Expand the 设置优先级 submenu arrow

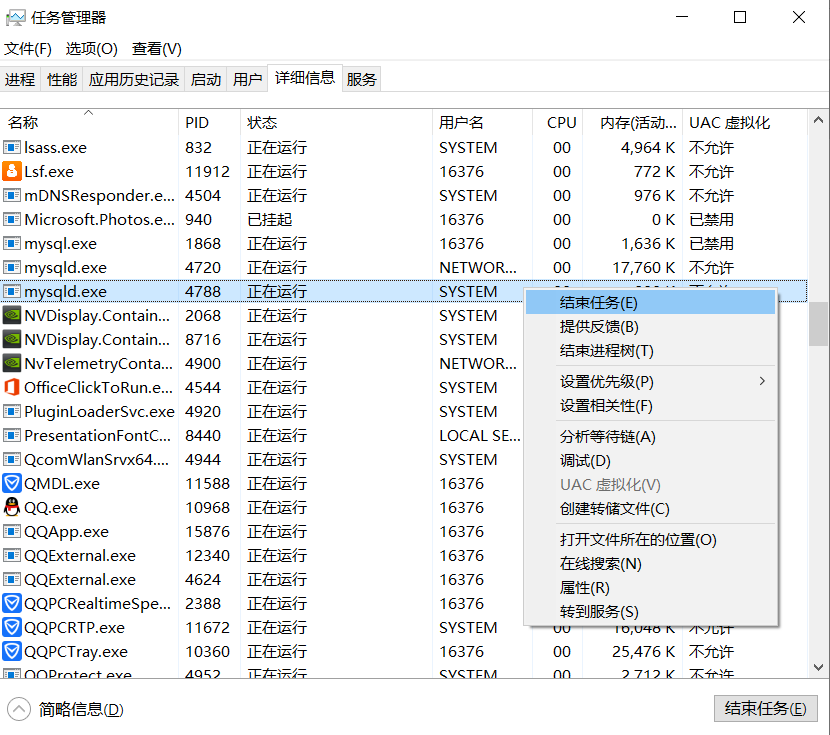pyautogui.click(x=762, y=381)
